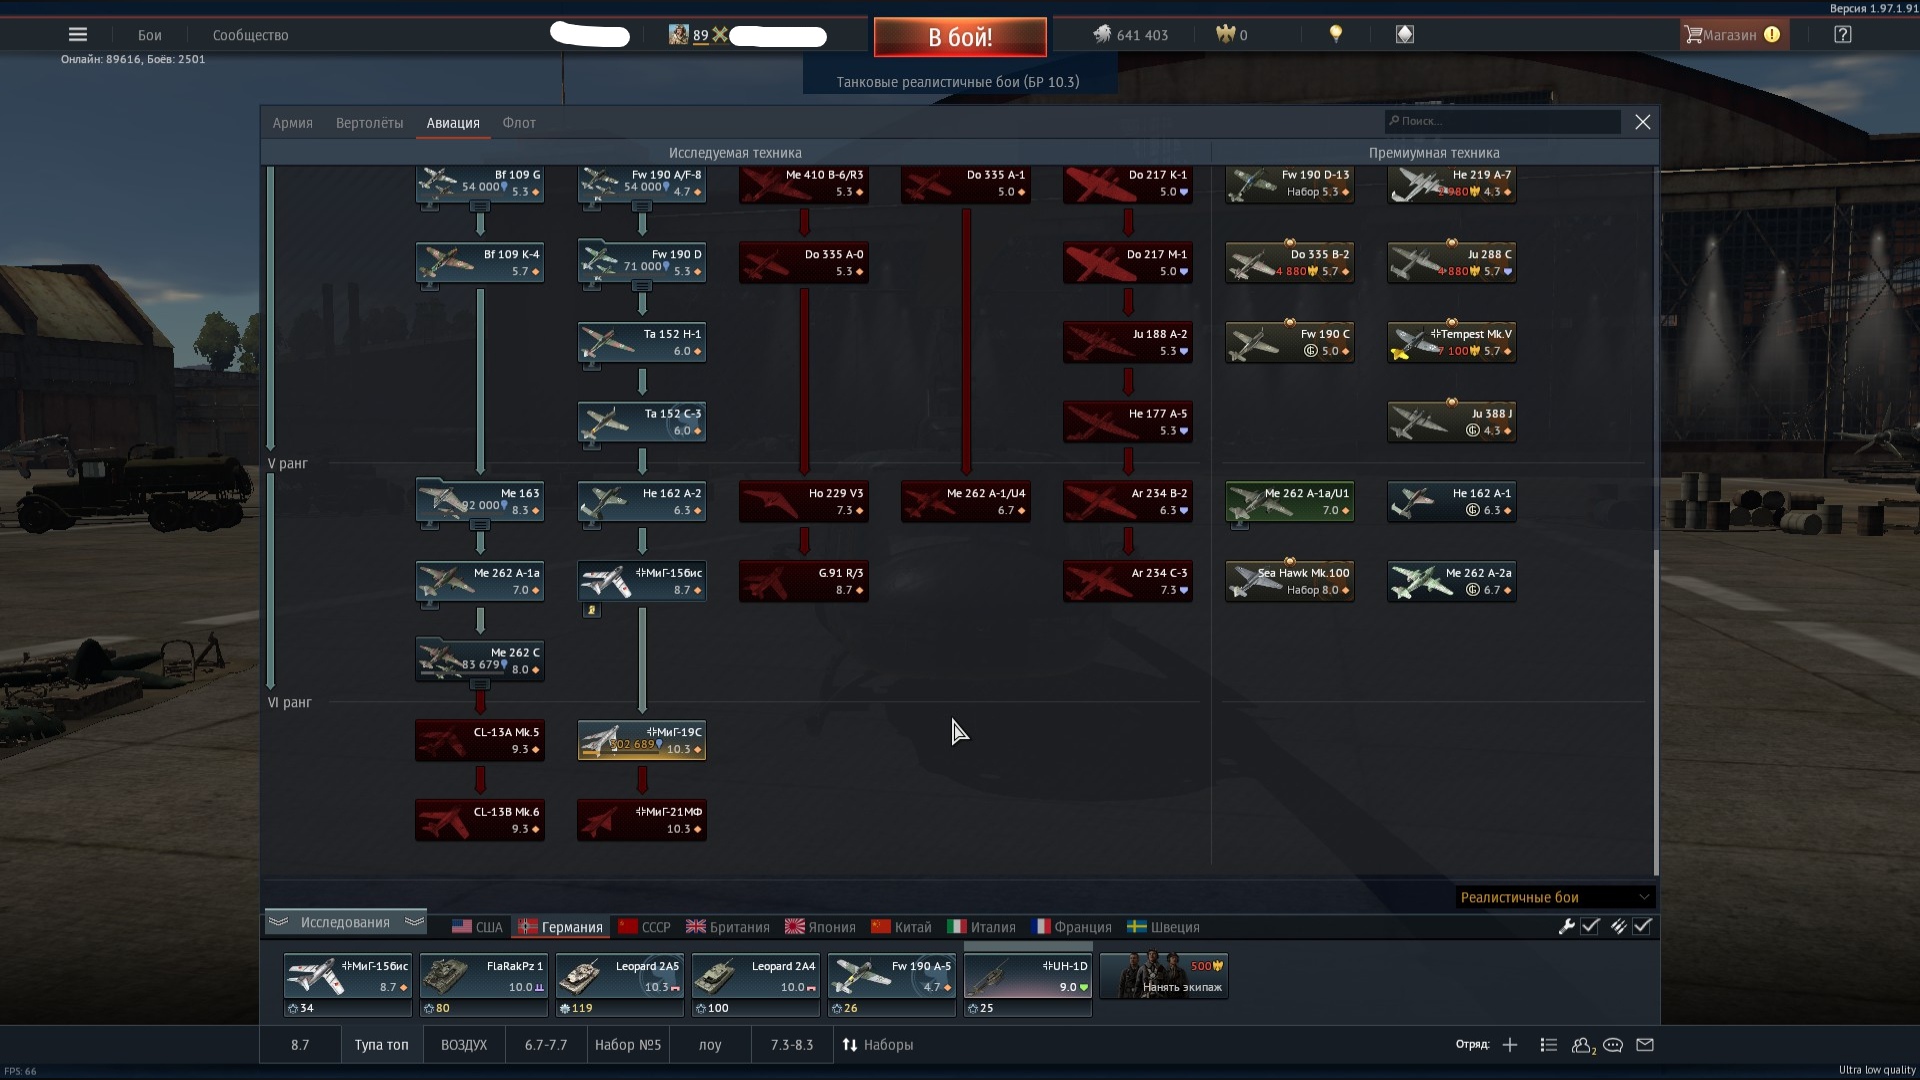Viewport: 1920px width, 1080px height.
Task: Switch to the Вертолёты tab
Action: coord(370,123)
